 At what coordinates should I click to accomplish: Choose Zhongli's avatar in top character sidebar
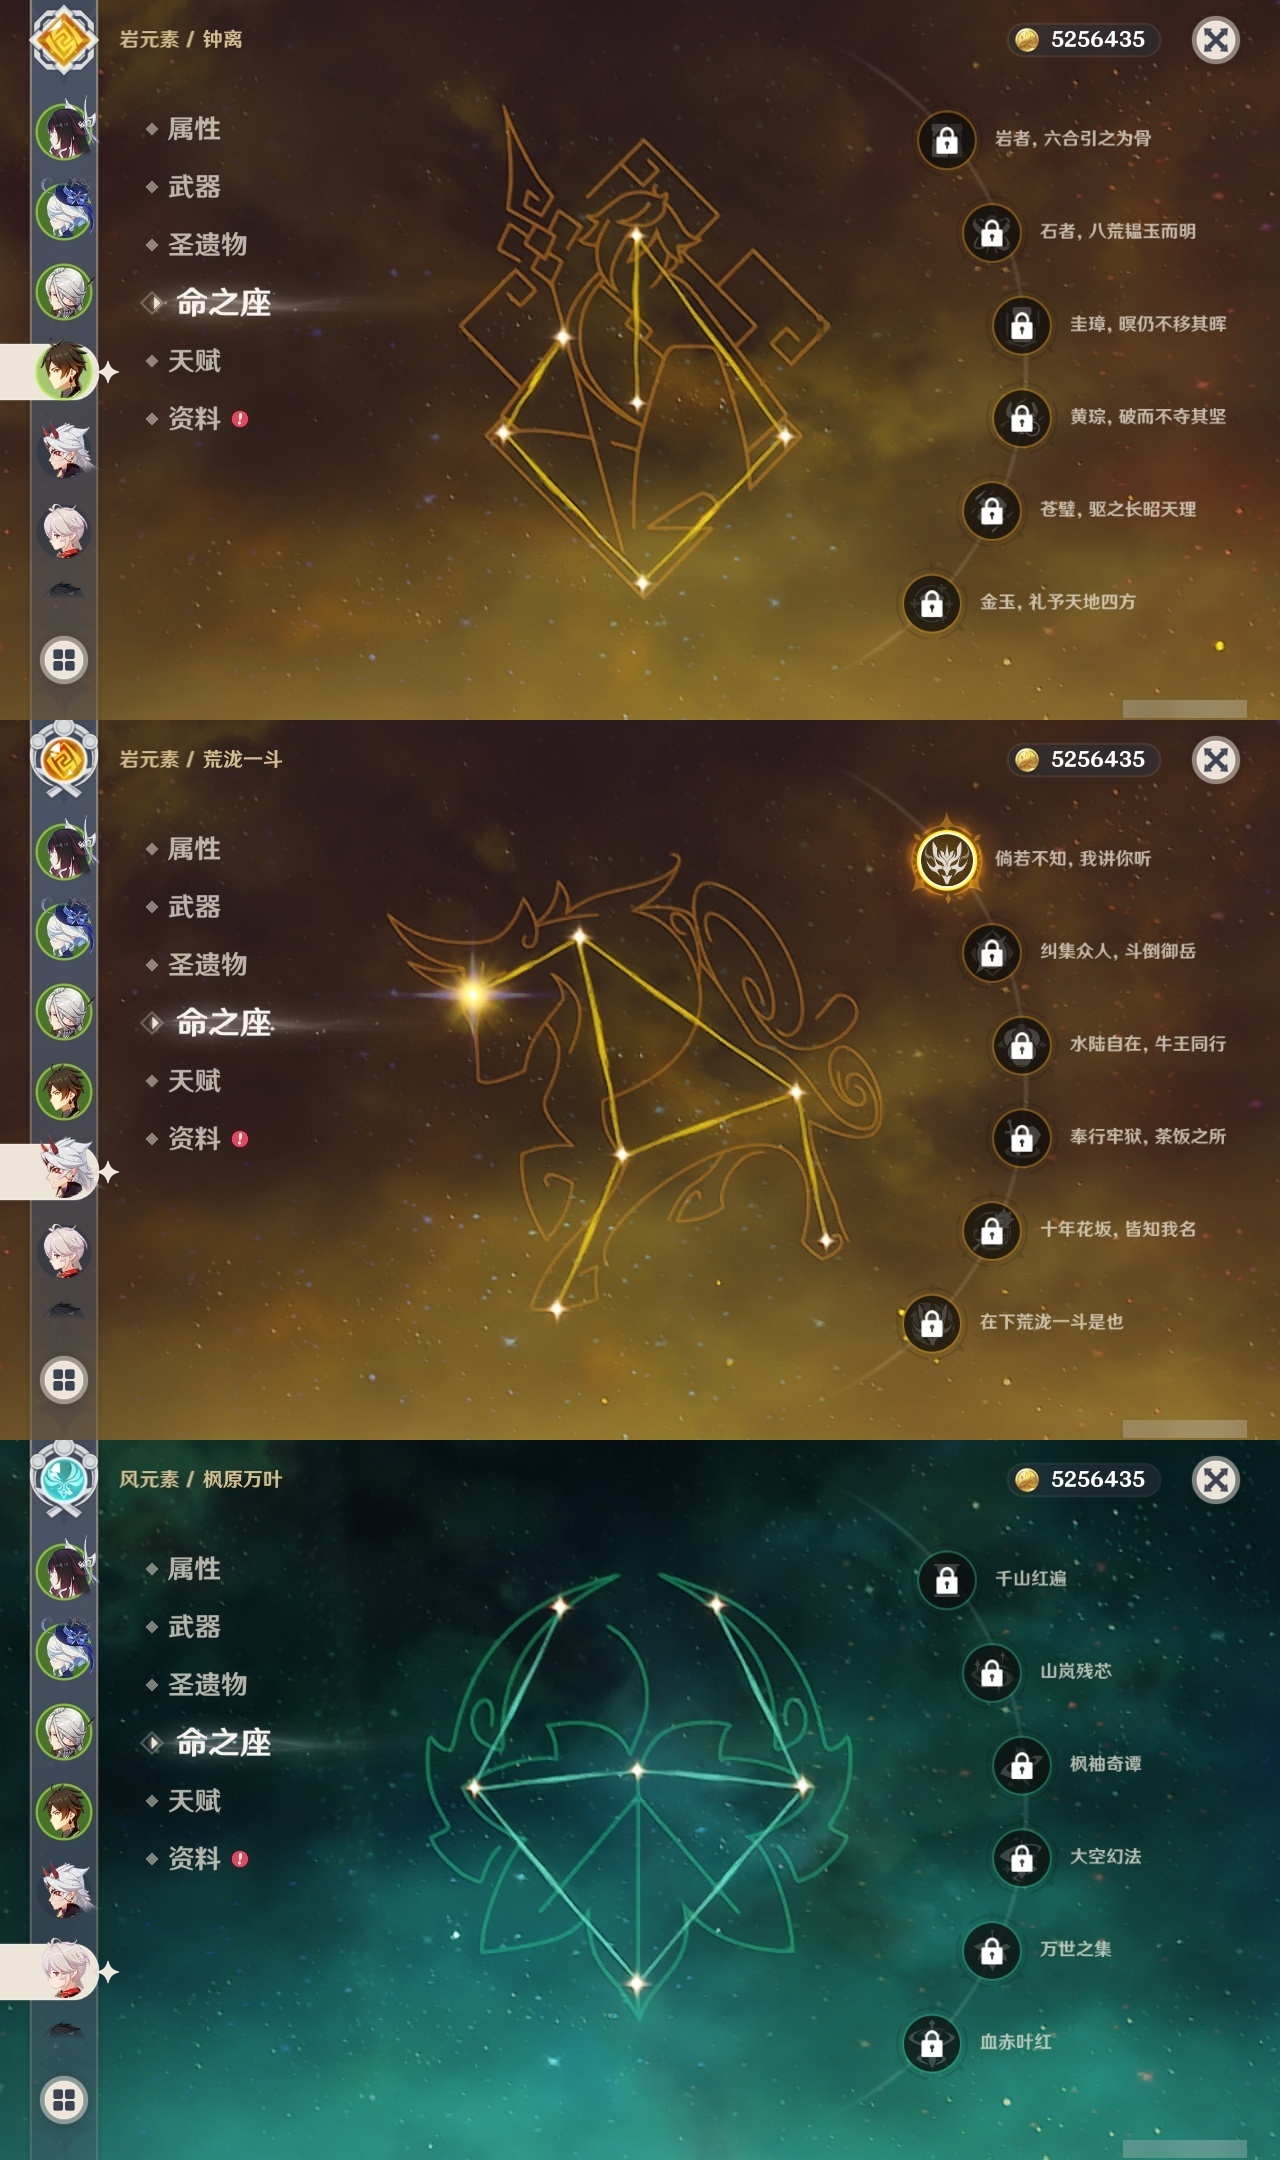(65, 371)
